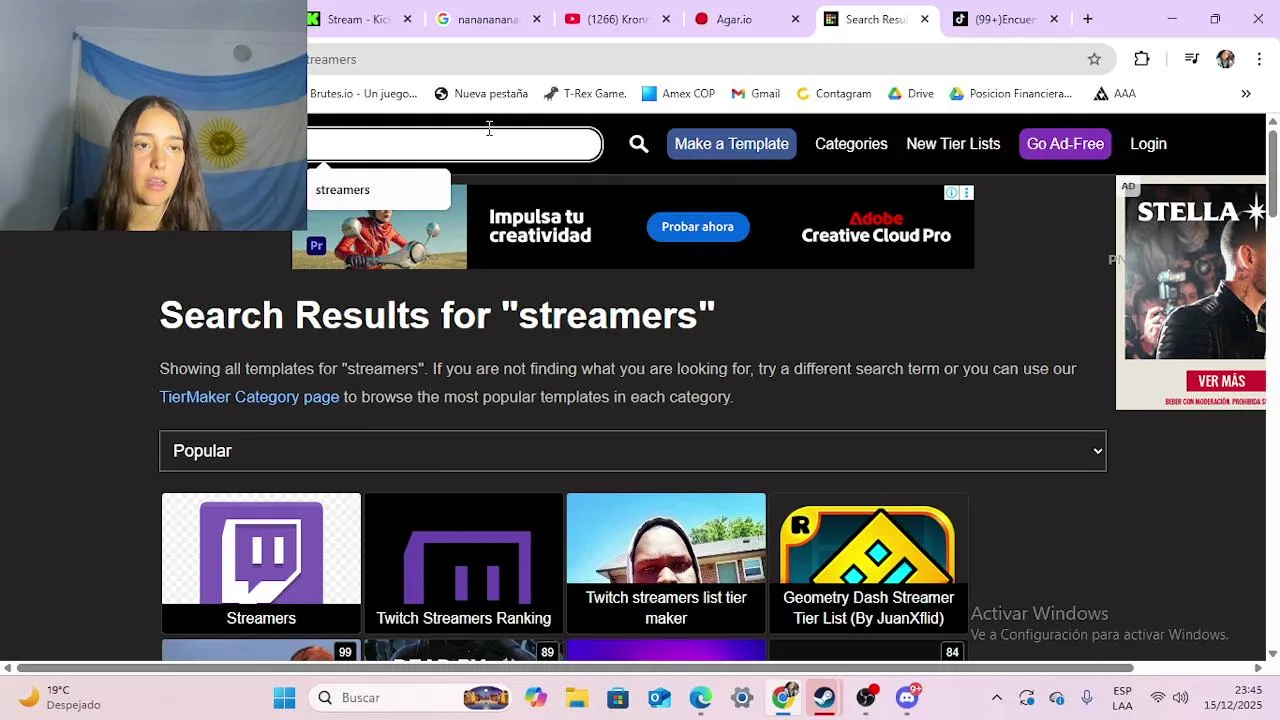
Task: Click the Go Ad-Free button
Action: (x=1065, y=144)
